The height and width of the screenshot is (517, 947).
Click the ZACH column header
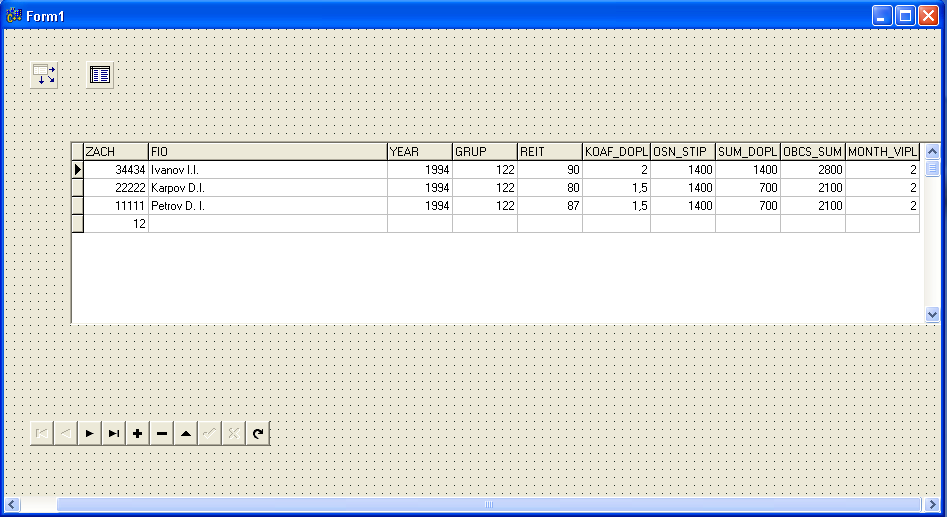point(116,152)
